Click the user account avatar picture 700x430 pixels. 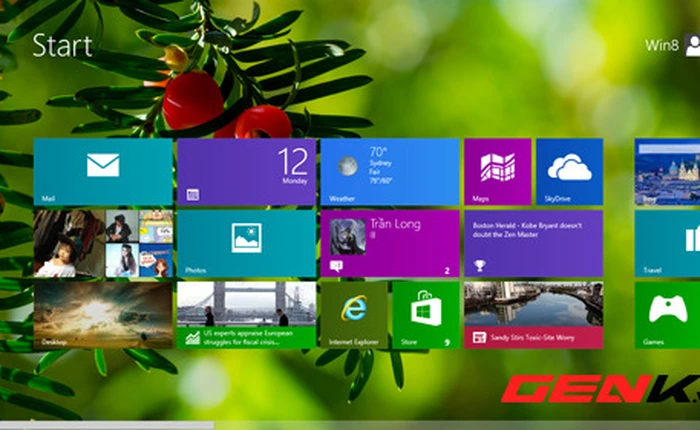point(693,45)
